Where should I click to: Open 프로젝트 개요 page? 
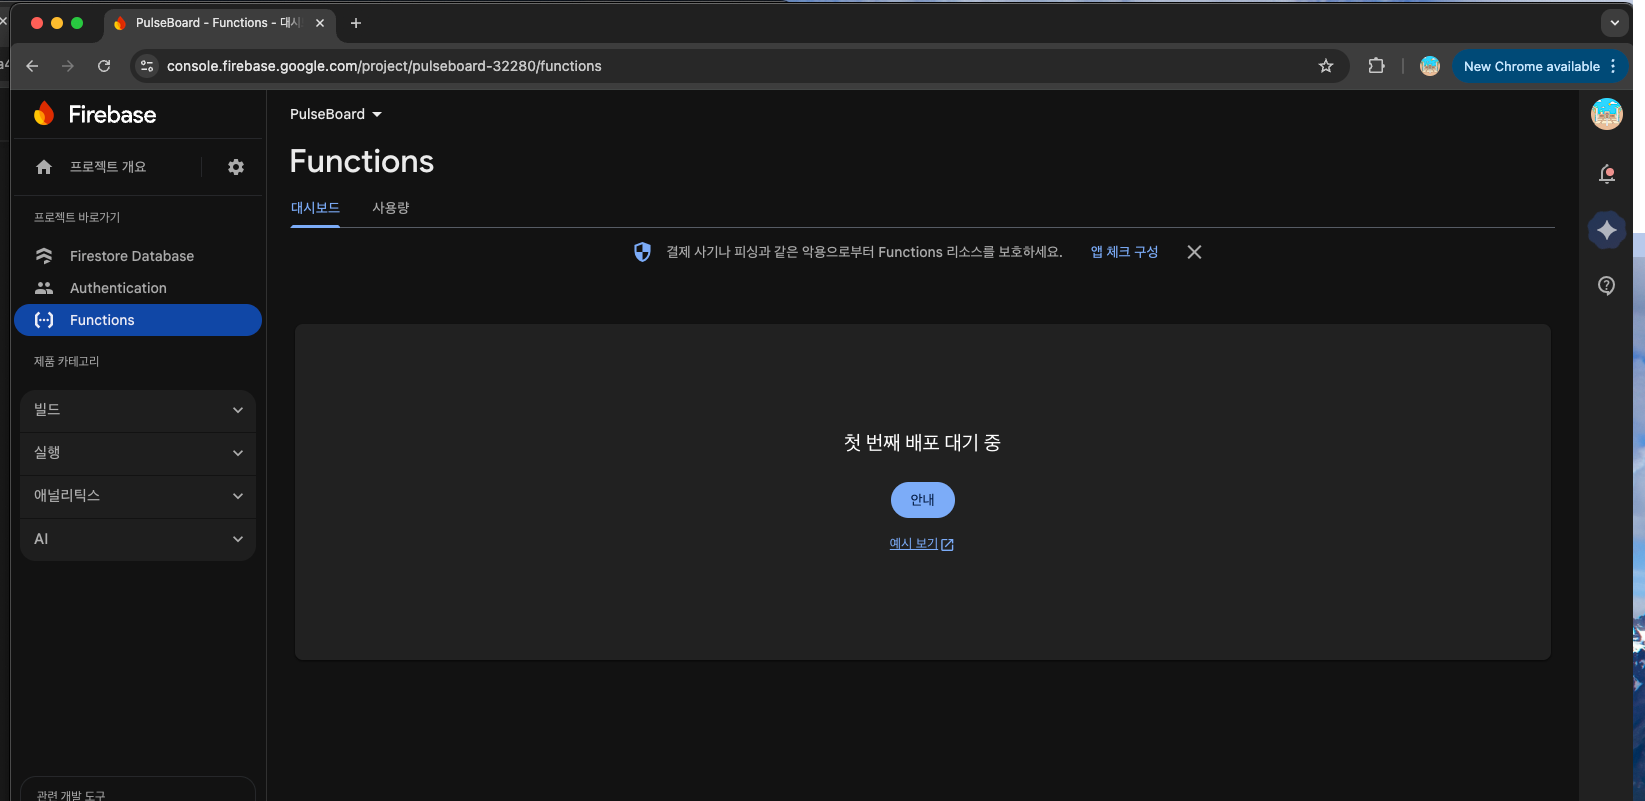pos(108,167)
